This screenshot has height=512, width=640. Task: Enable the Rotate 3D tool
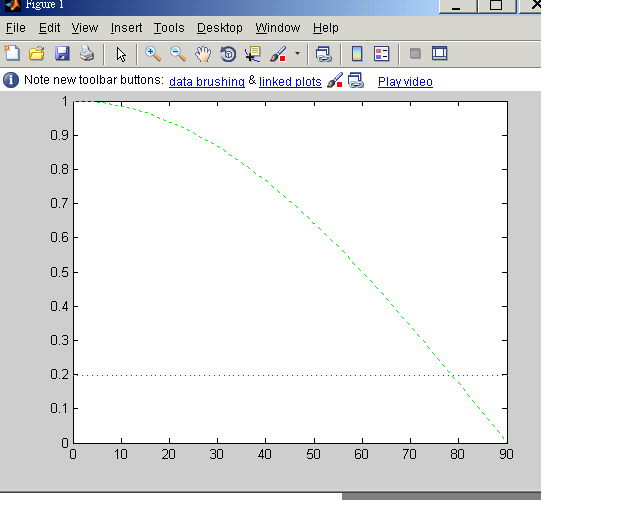pyautogui.click(x=228, y=54)
